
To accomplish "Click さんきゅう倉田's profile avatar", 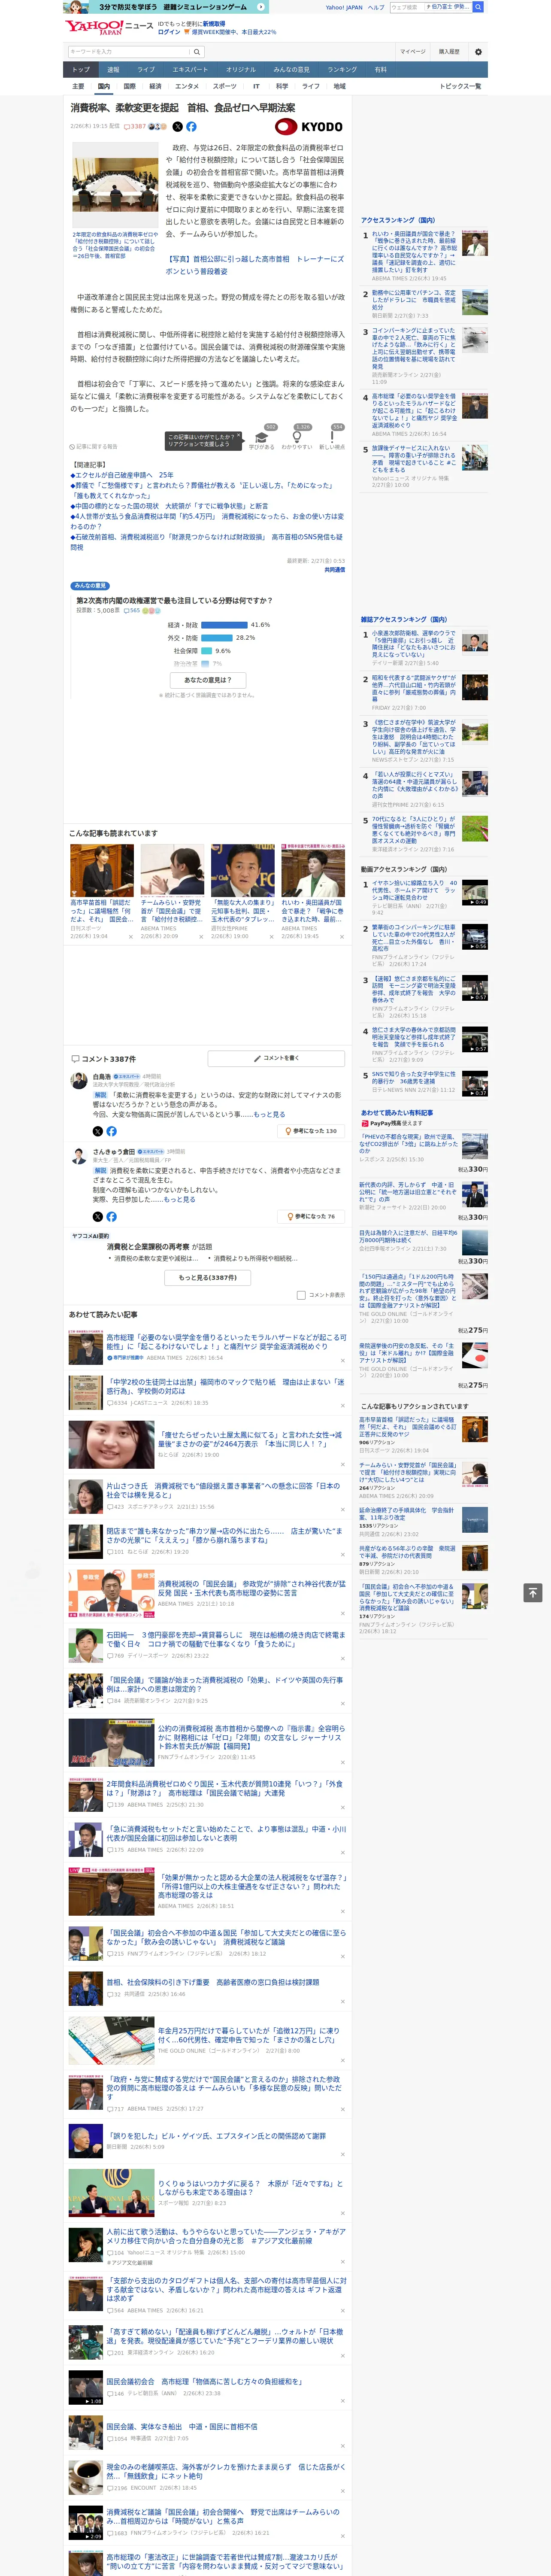I will [78, 1156].
